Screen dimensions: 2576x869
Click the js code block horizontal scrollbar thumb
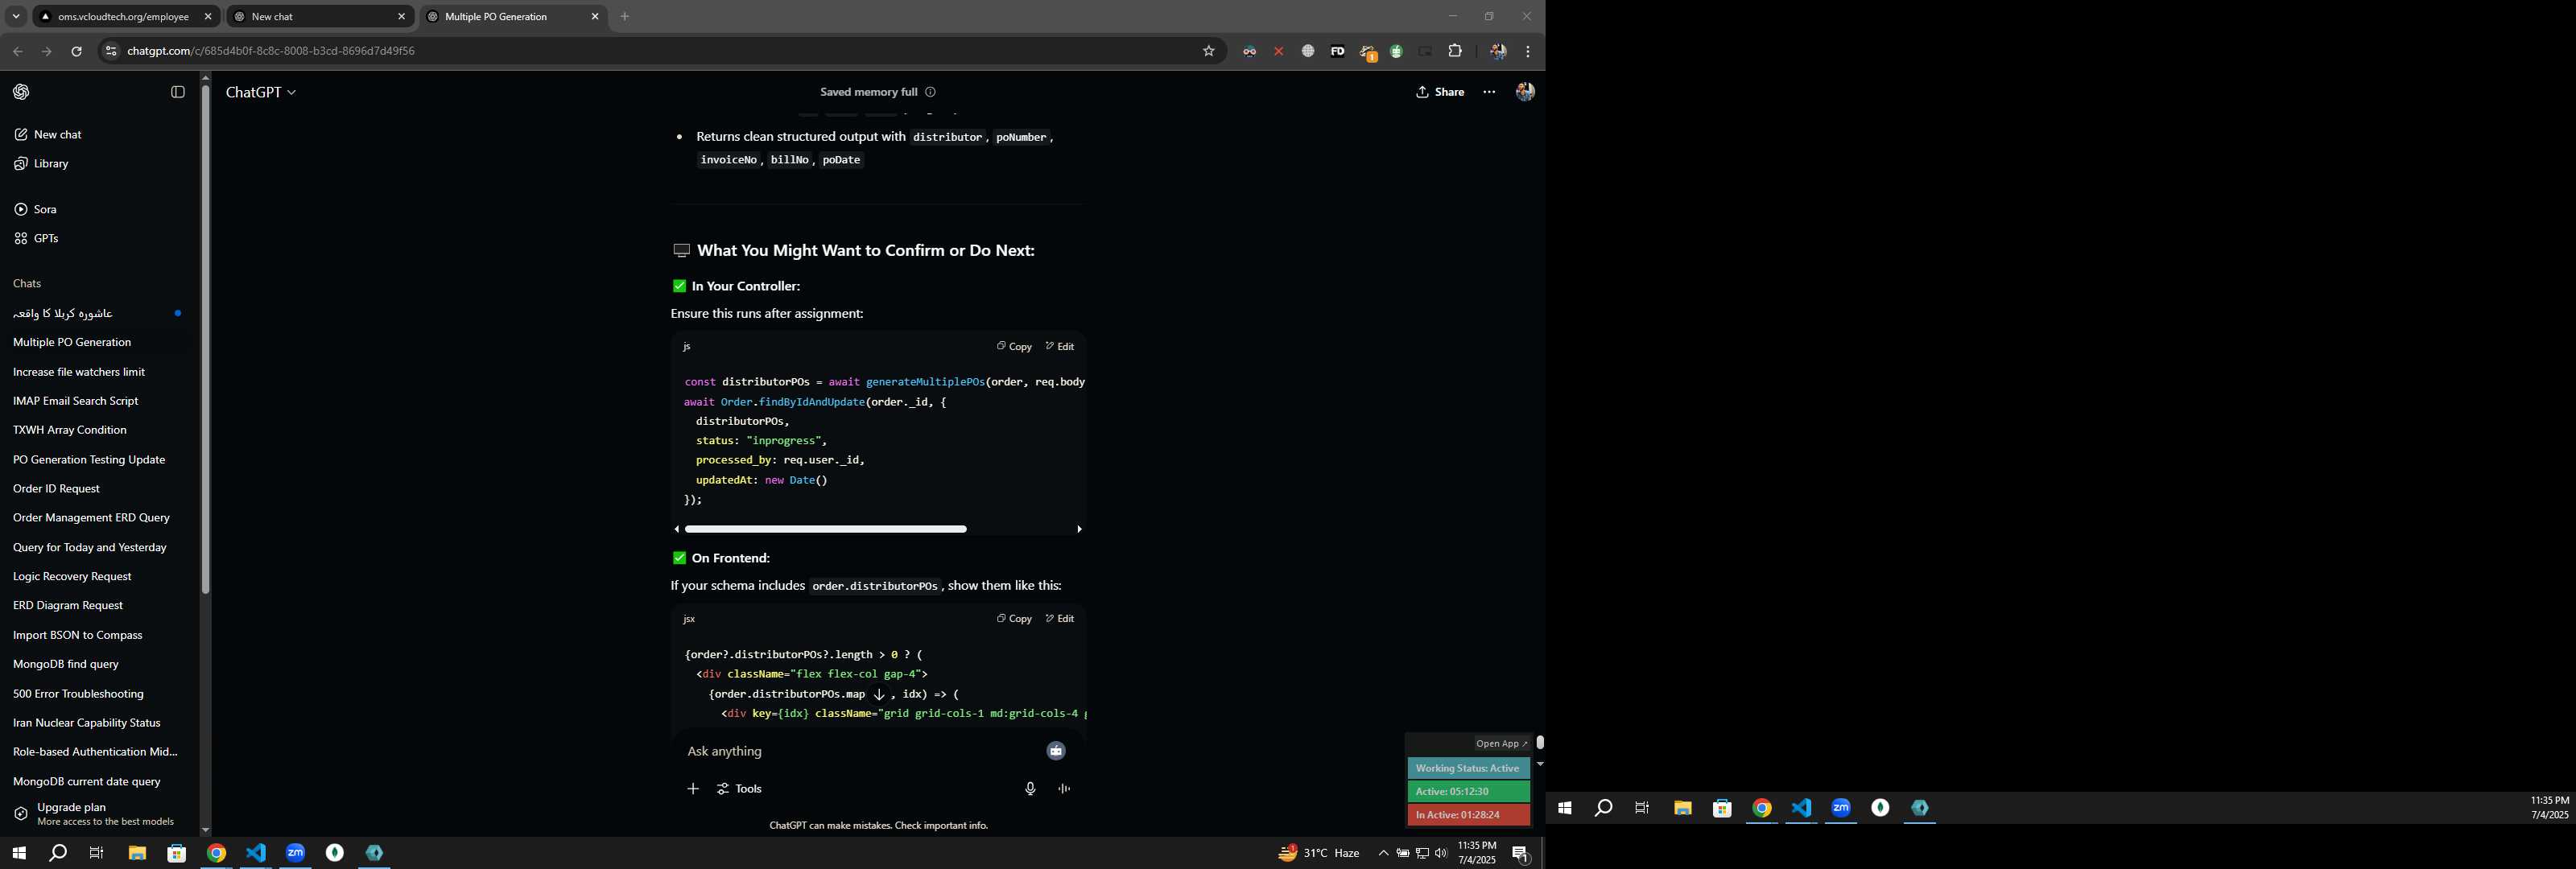pyautogui.click(x=826, y=528)
